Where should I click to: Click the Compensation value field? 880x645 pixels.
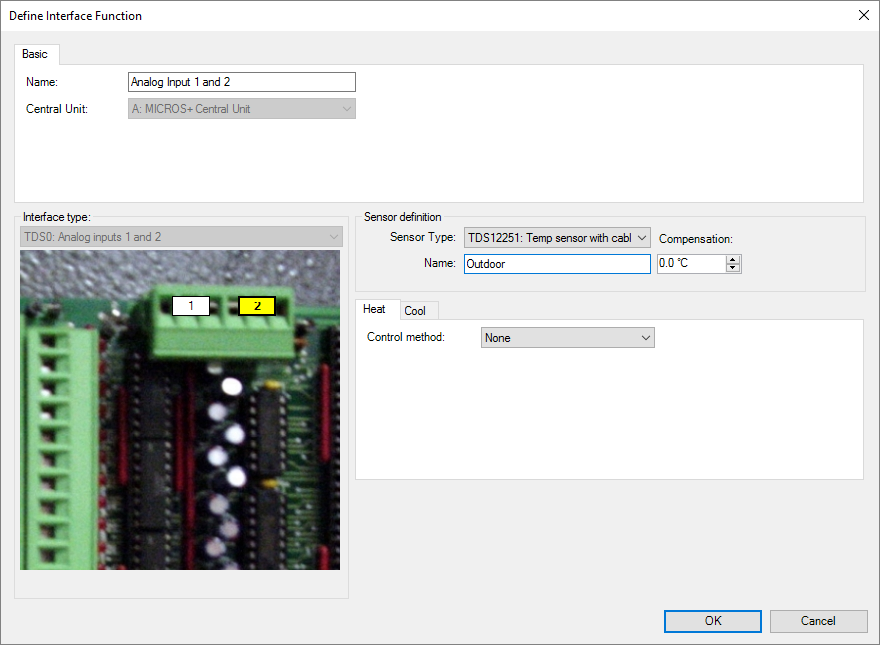click(690, 264)
